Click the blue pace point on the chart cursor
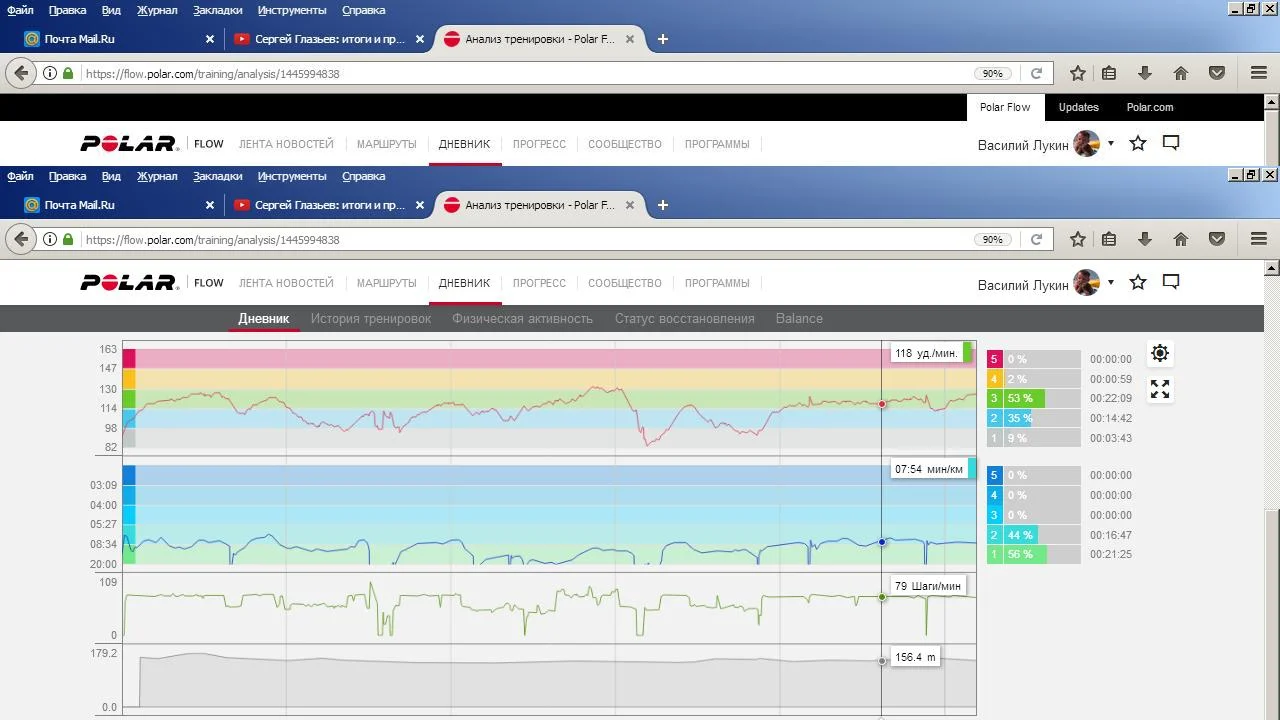The height and width of the screenshot is (720, 1280). (x=882, y=542)
